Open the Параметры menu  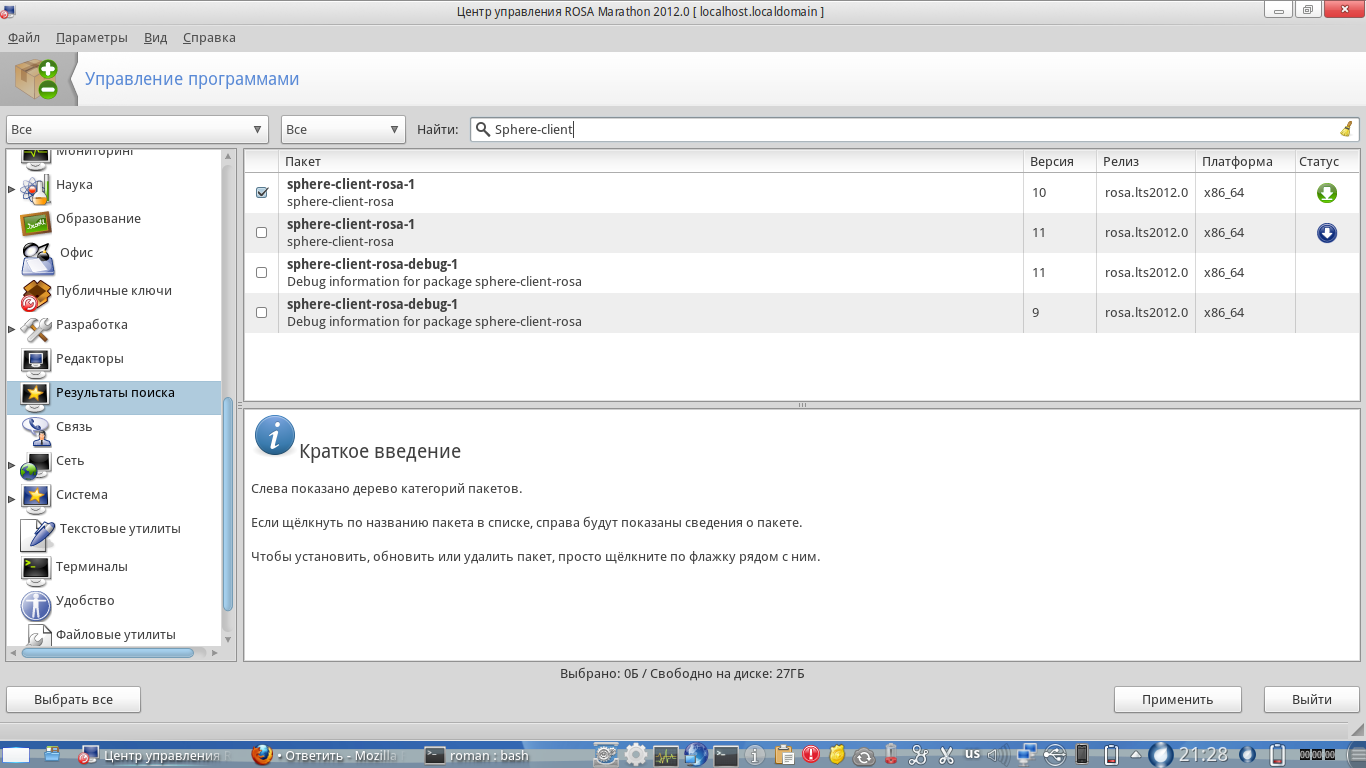92,38
